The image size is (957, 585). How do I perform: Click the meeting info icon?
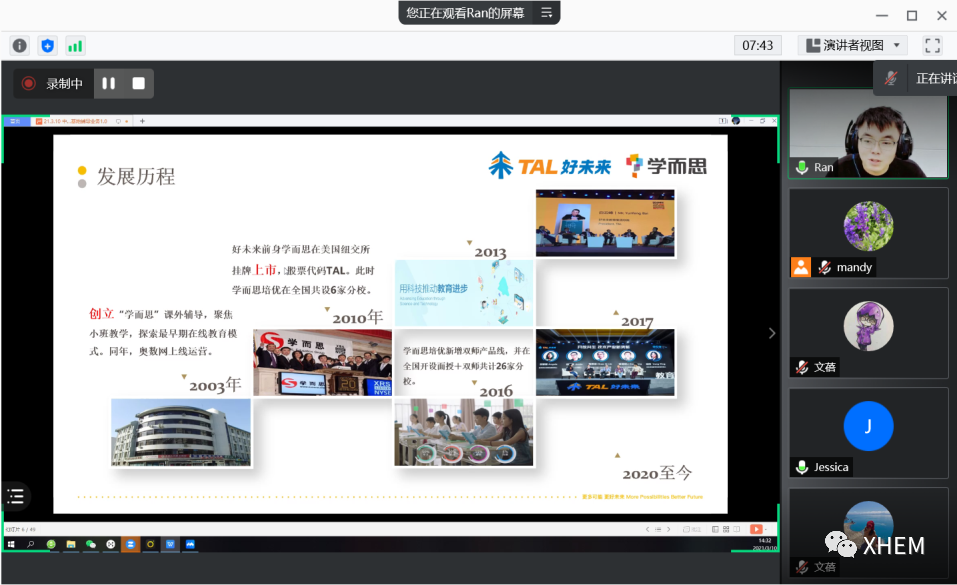(20, 46)
